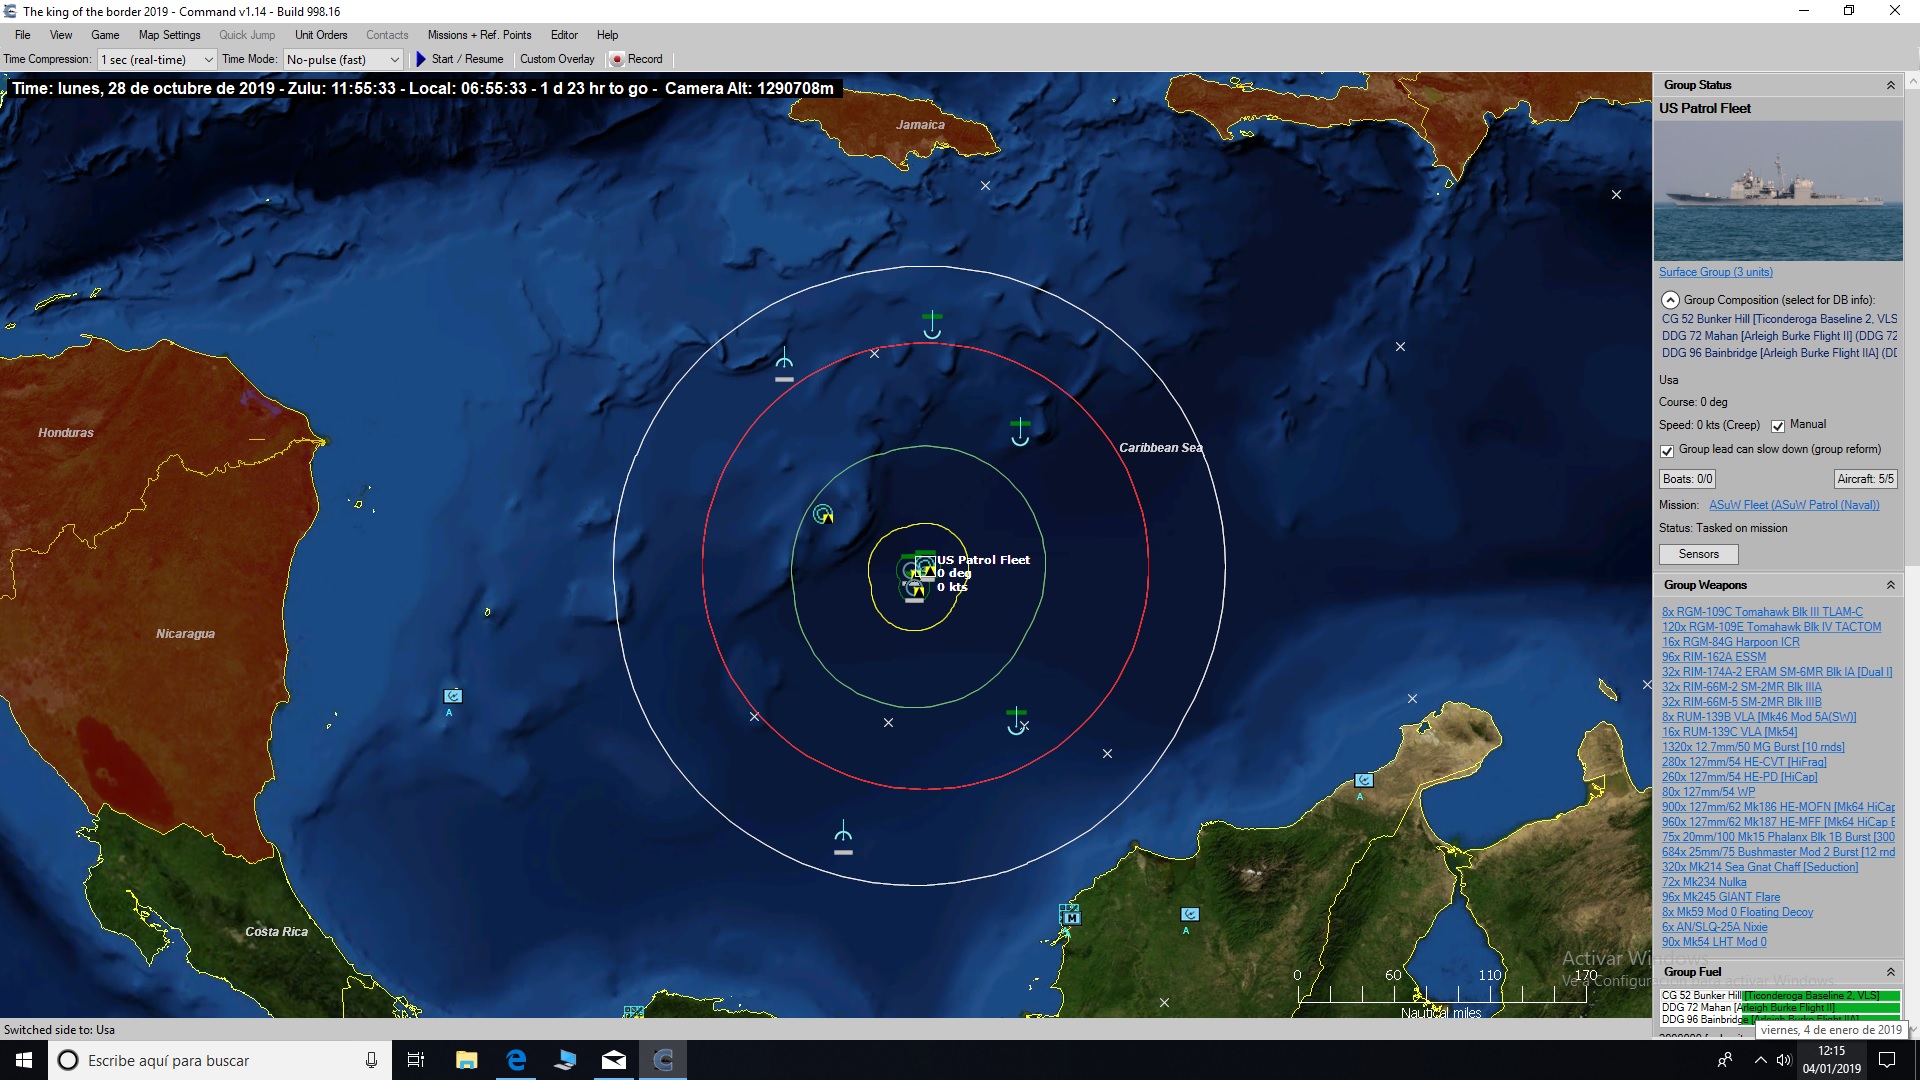Click the US Patrol Fleet ship photo thumbnail

coord(1778,190)
